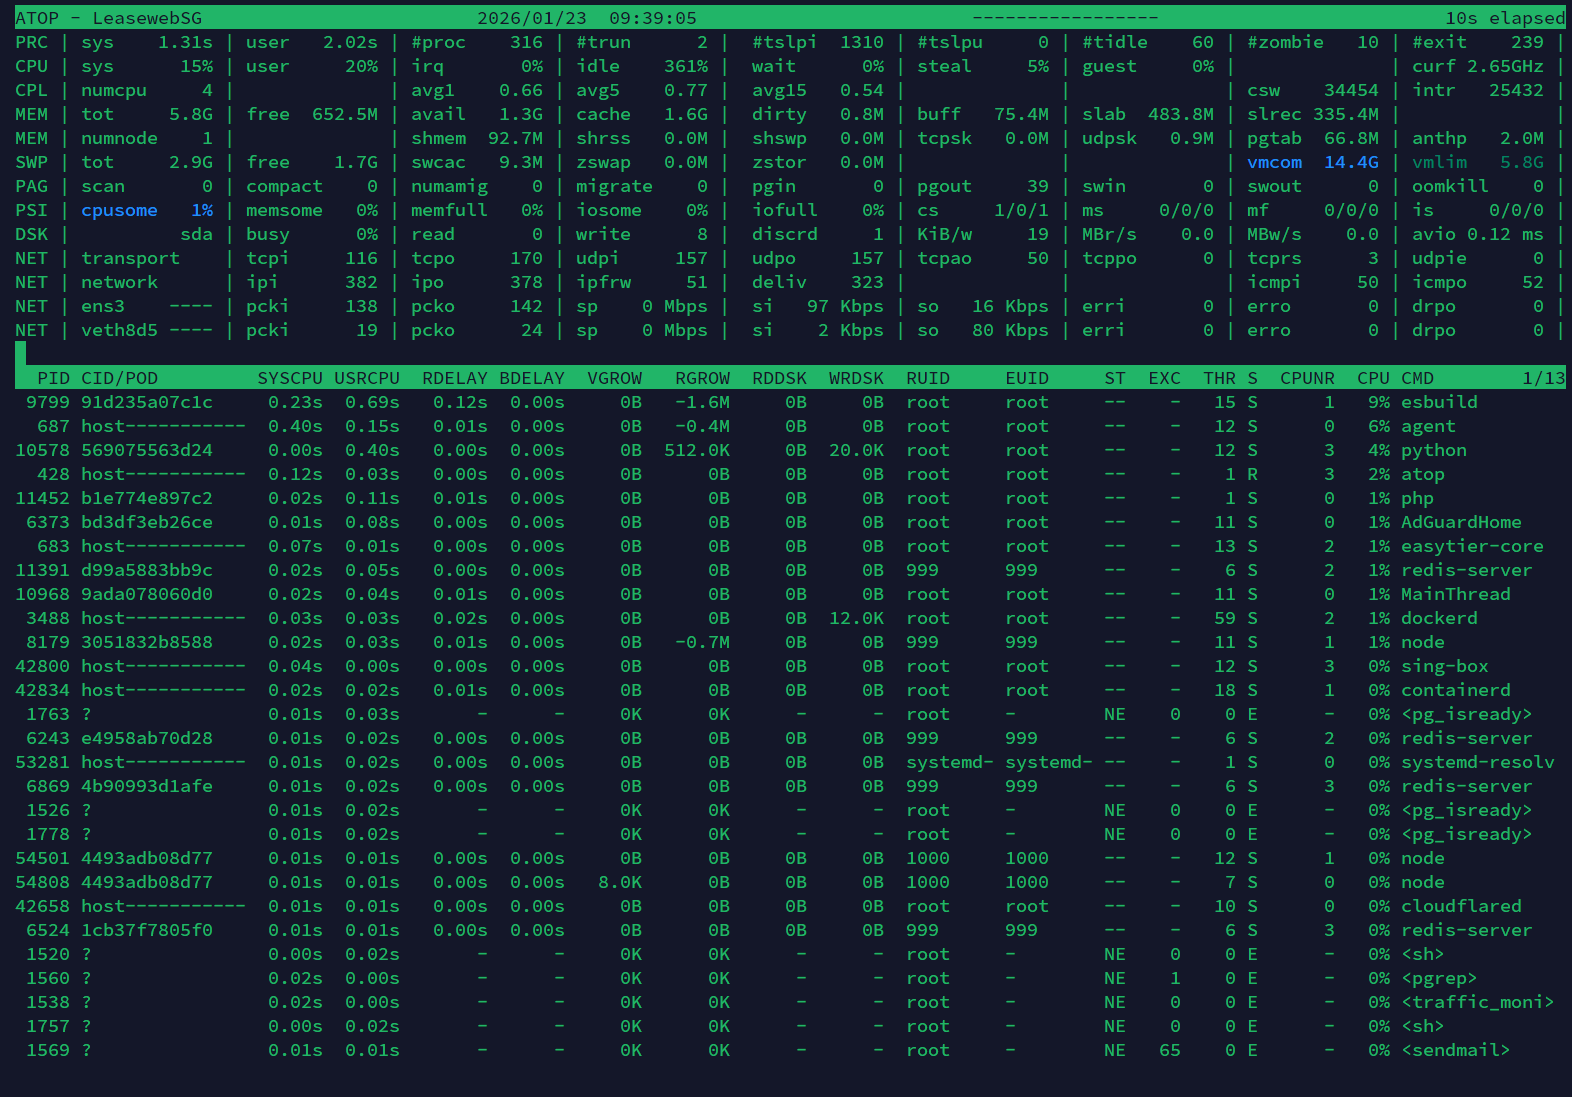Screen dimensions: 1572x1097
Task: Select the <sendmail> exited process
Action: [x=1456, y=1050]
